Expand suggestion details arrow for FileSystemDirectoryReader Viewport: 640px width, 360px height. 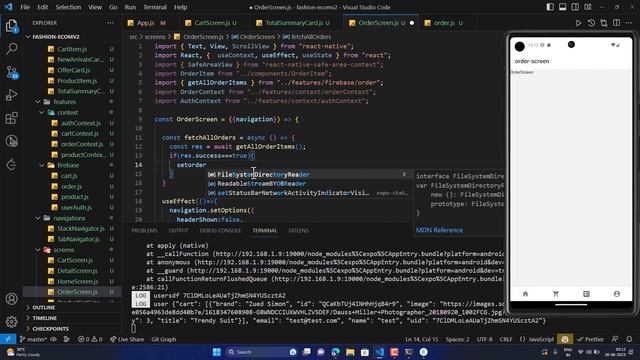point(404,174)
